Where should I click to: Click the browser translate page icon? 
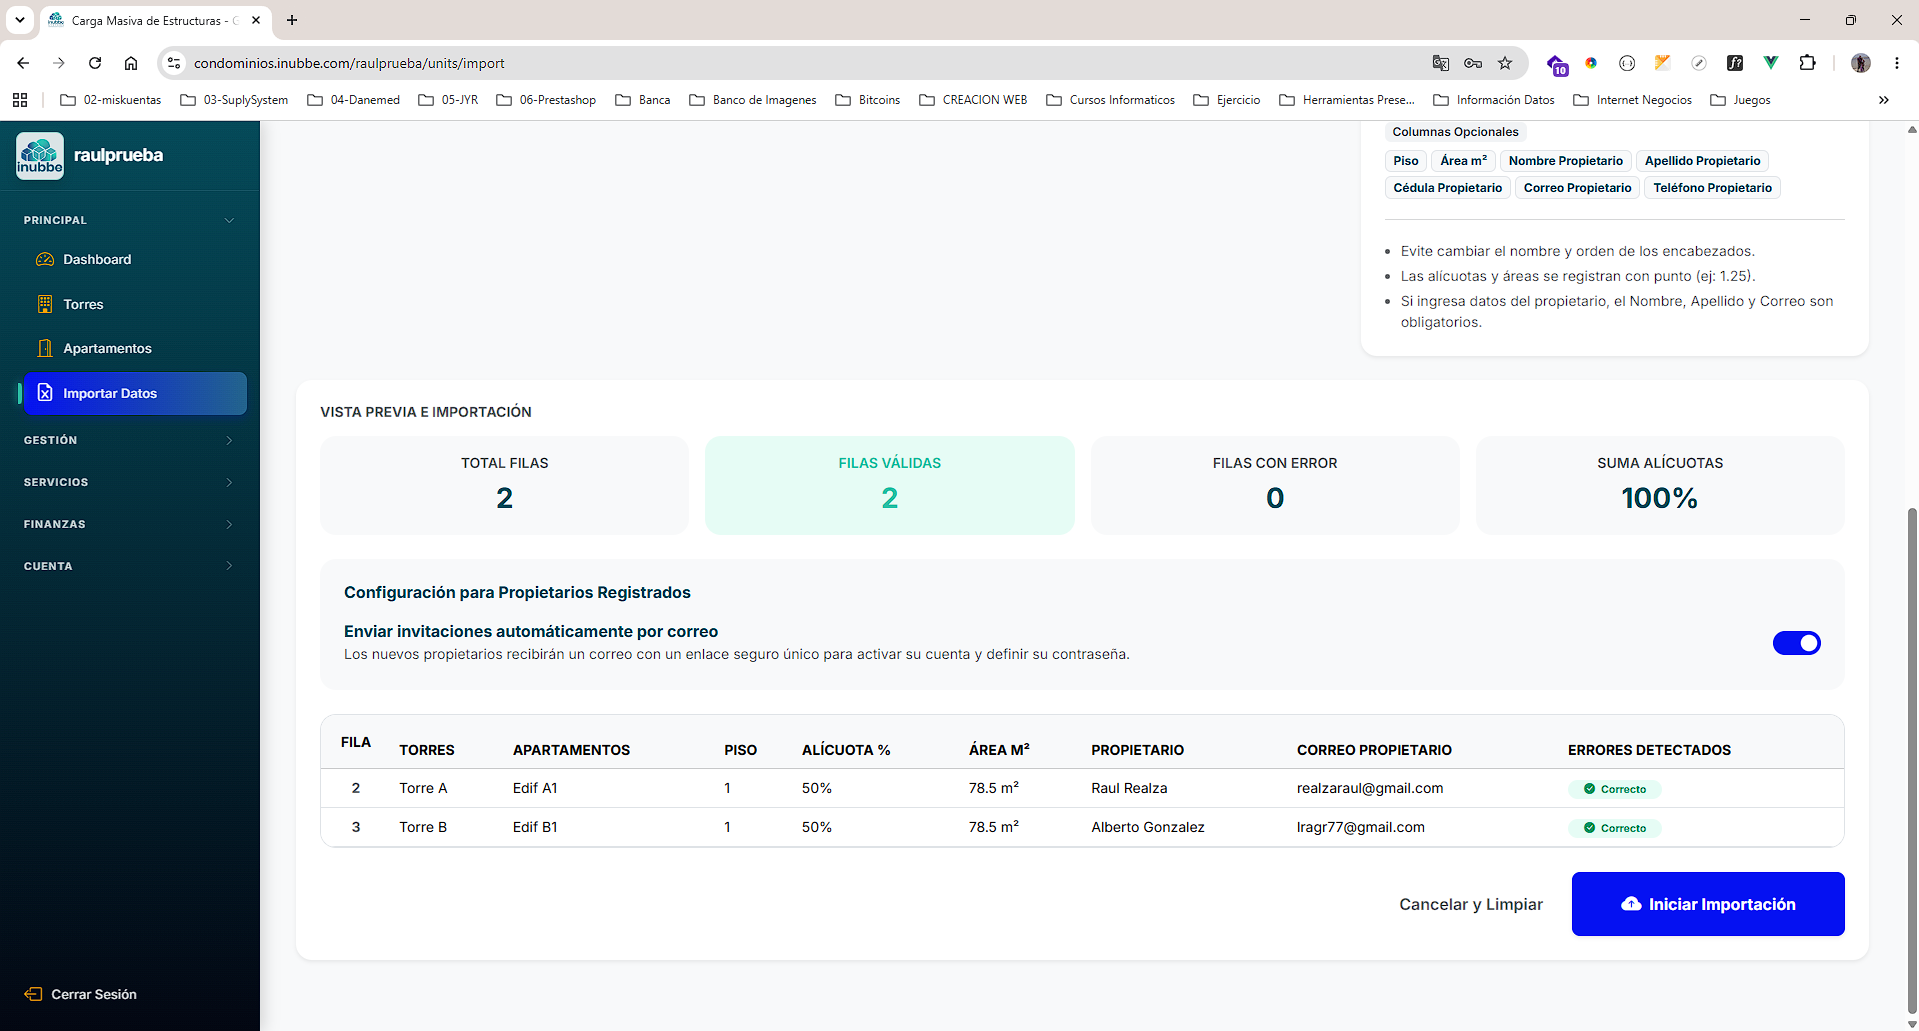[1440, 63]
